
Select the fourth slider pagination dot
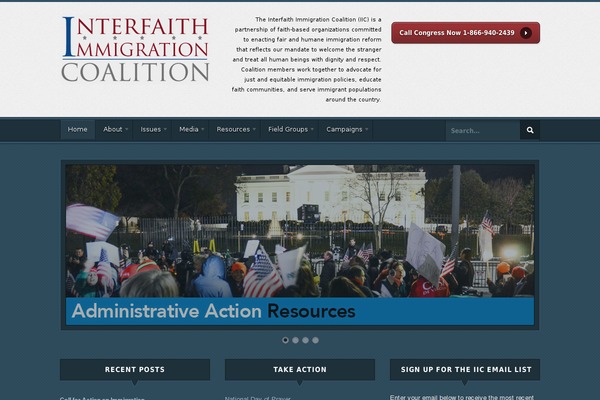click(315, 340)
